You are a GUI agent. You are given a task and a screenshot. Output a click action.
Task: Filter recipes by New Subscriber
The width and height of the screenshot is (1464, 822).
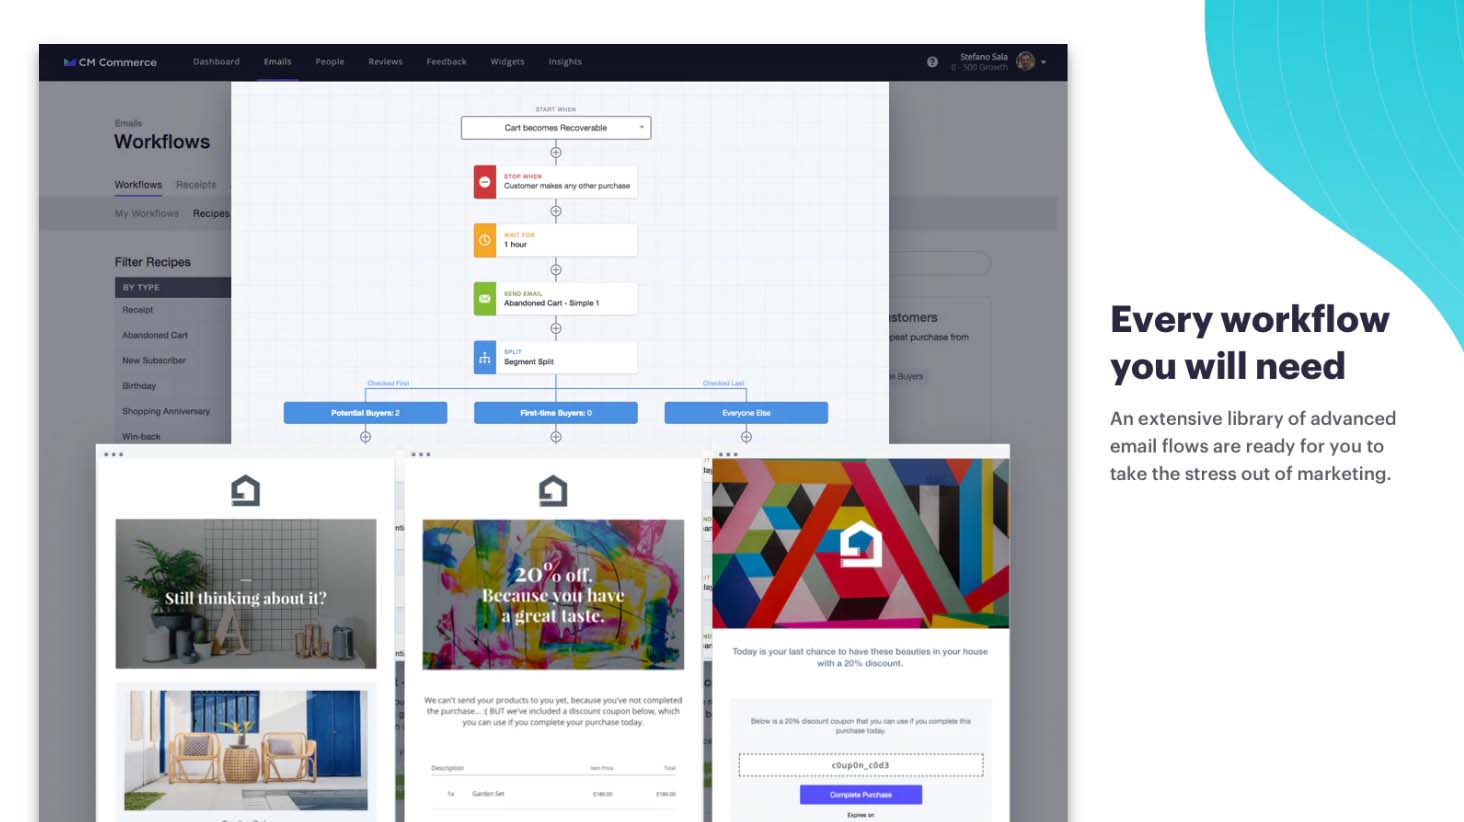click(x=154, y=361)
